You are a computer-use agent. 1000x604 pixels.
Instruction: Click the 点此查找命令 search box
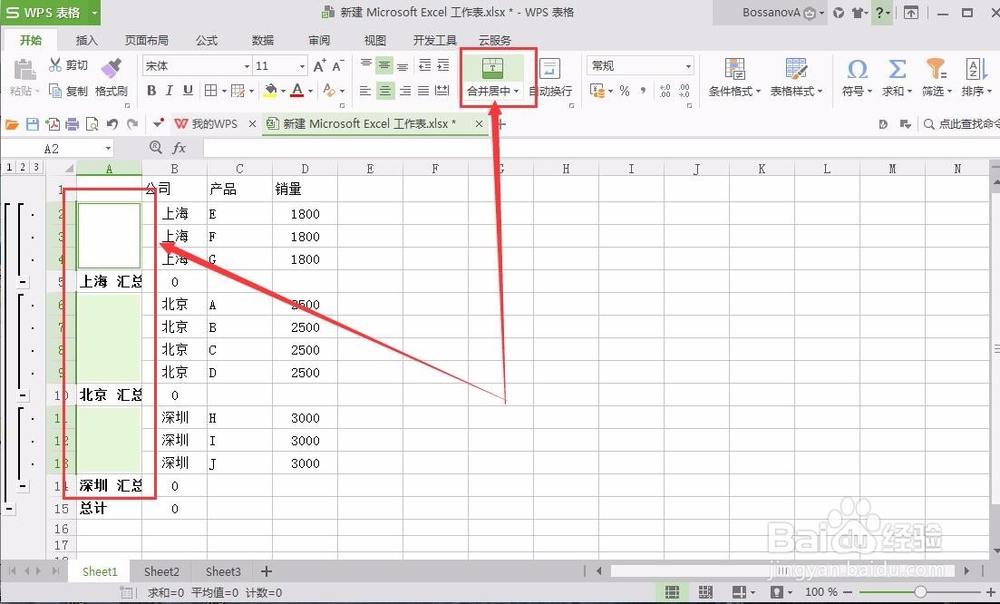click(x=962, y=124)
